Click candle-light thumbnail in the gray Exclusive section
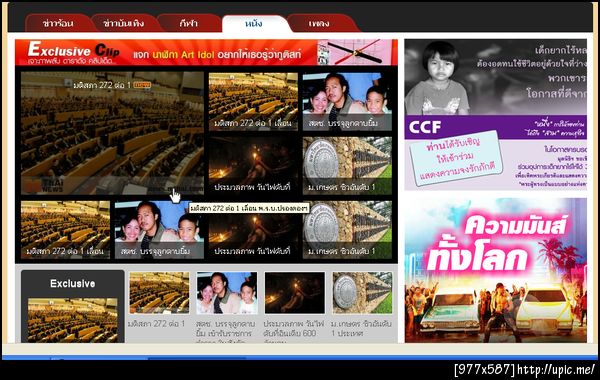The height and width of the screenshot is (380, 600). (295, 293)
